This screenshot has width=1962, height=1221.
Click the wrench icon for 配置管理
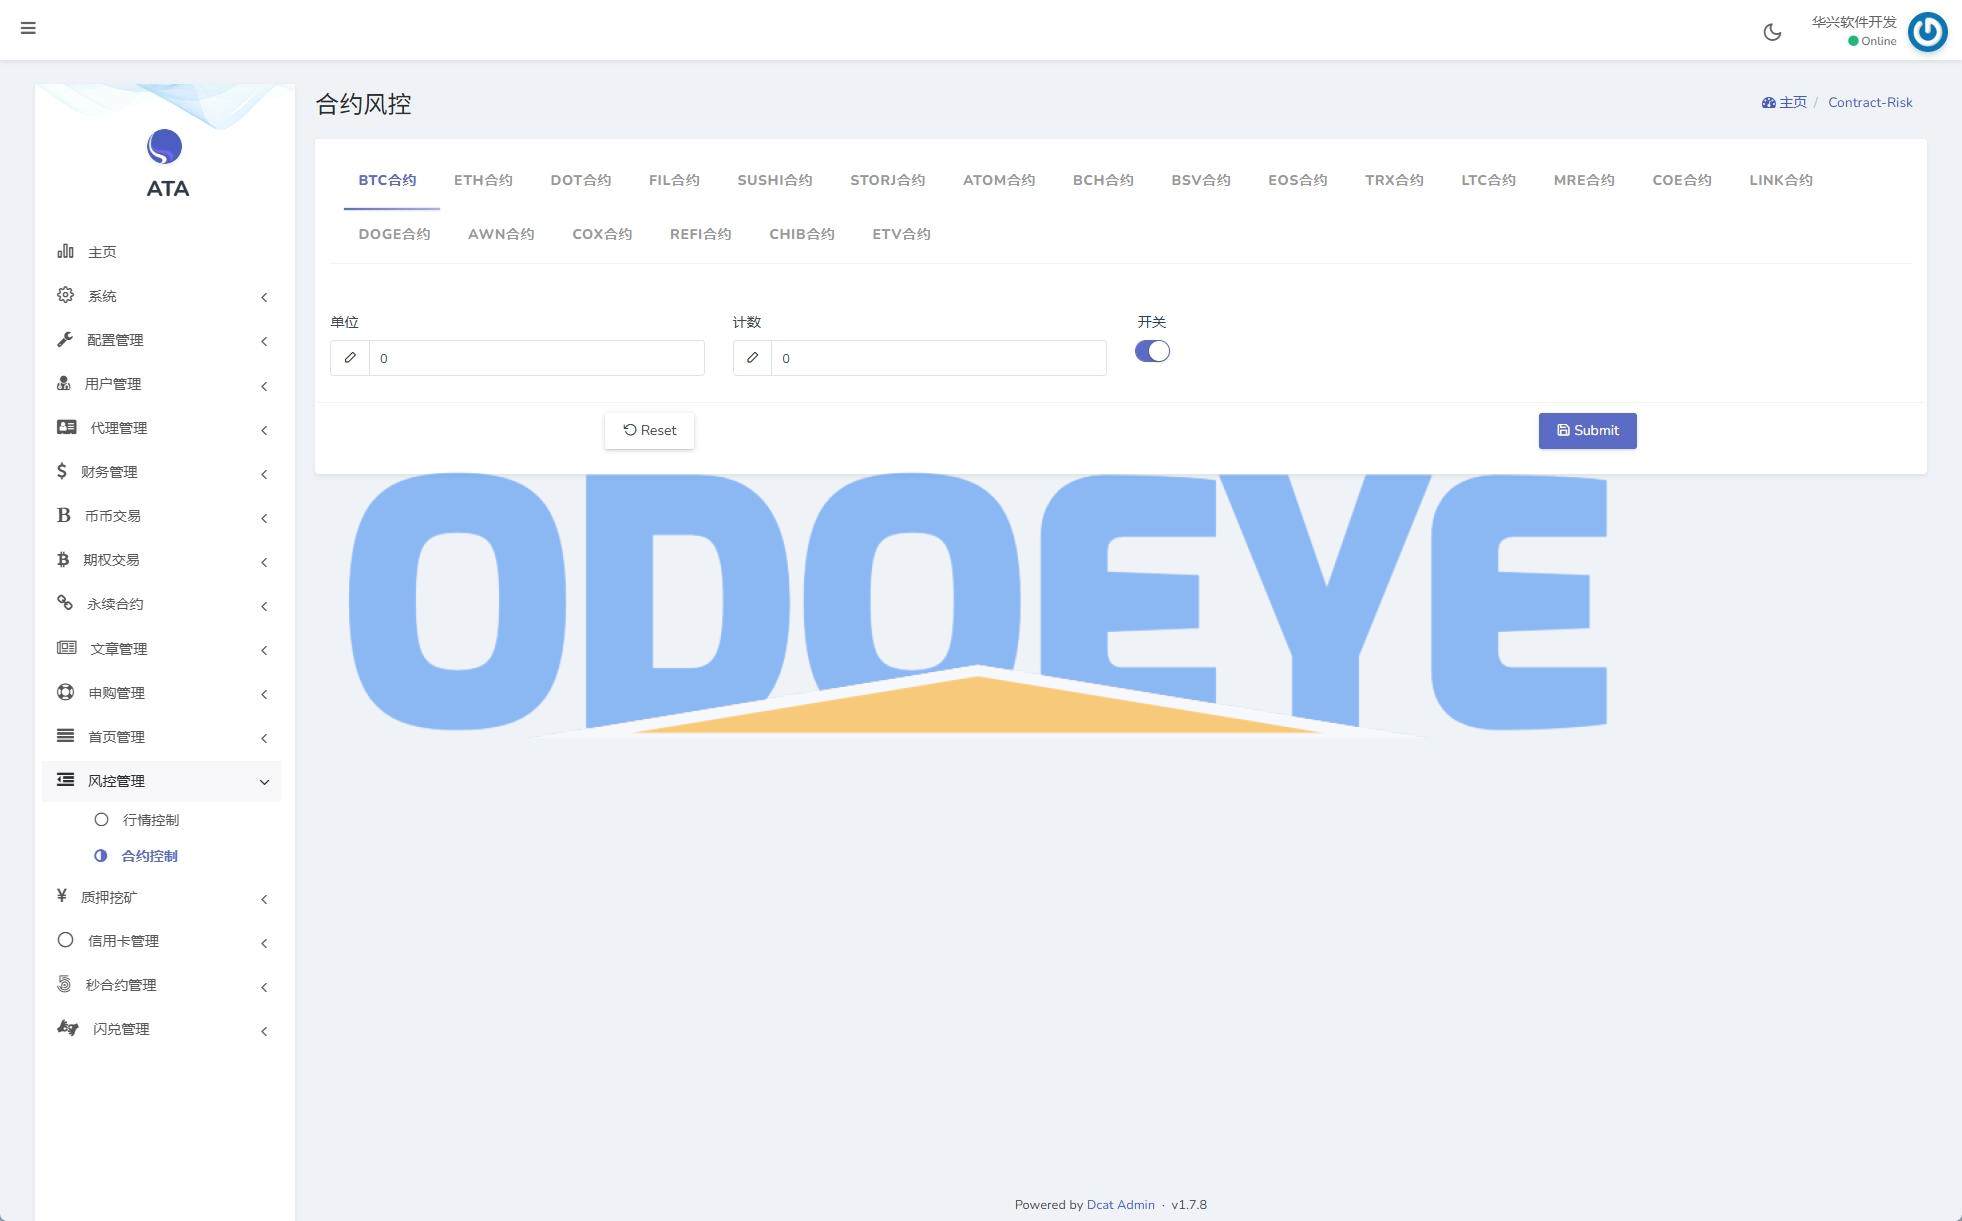coord(65,339)
